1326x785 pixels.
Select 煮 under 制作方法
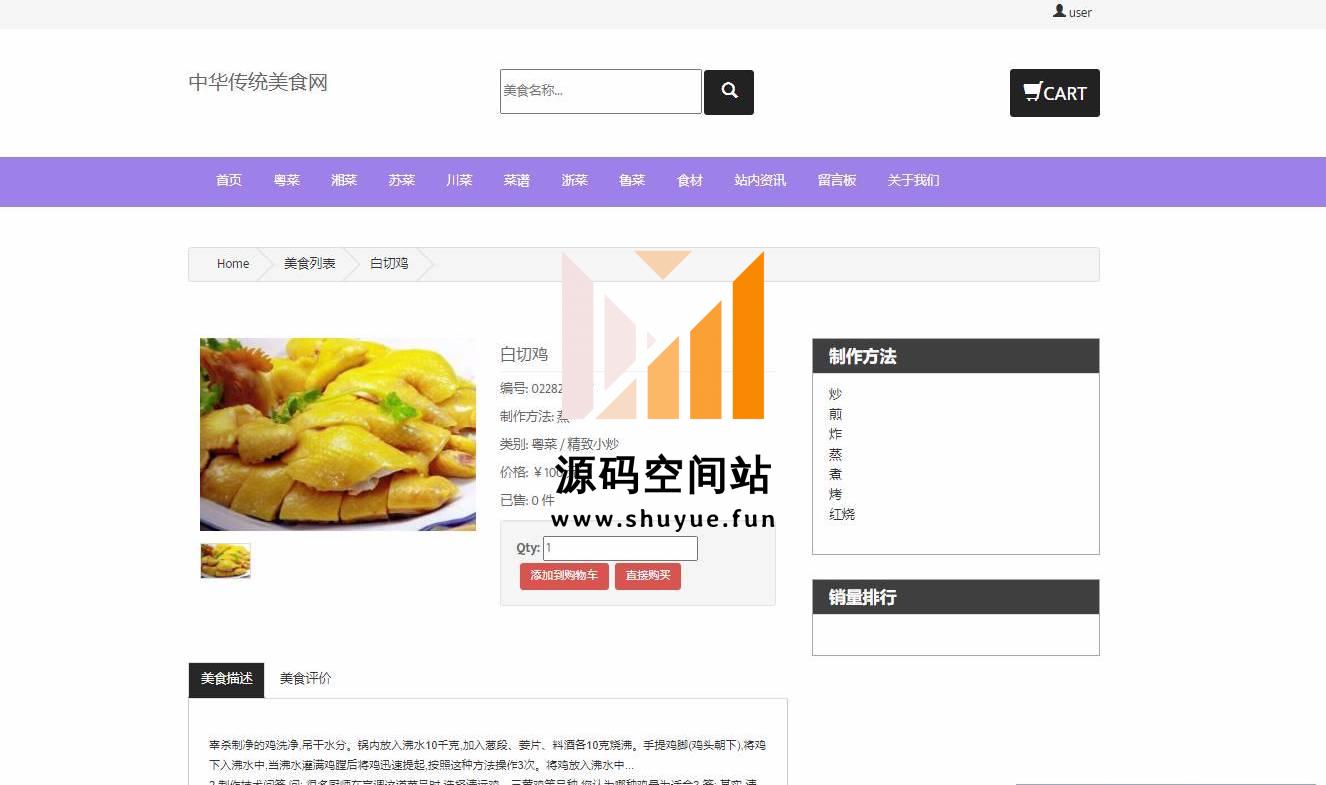(x=835, y=474)
